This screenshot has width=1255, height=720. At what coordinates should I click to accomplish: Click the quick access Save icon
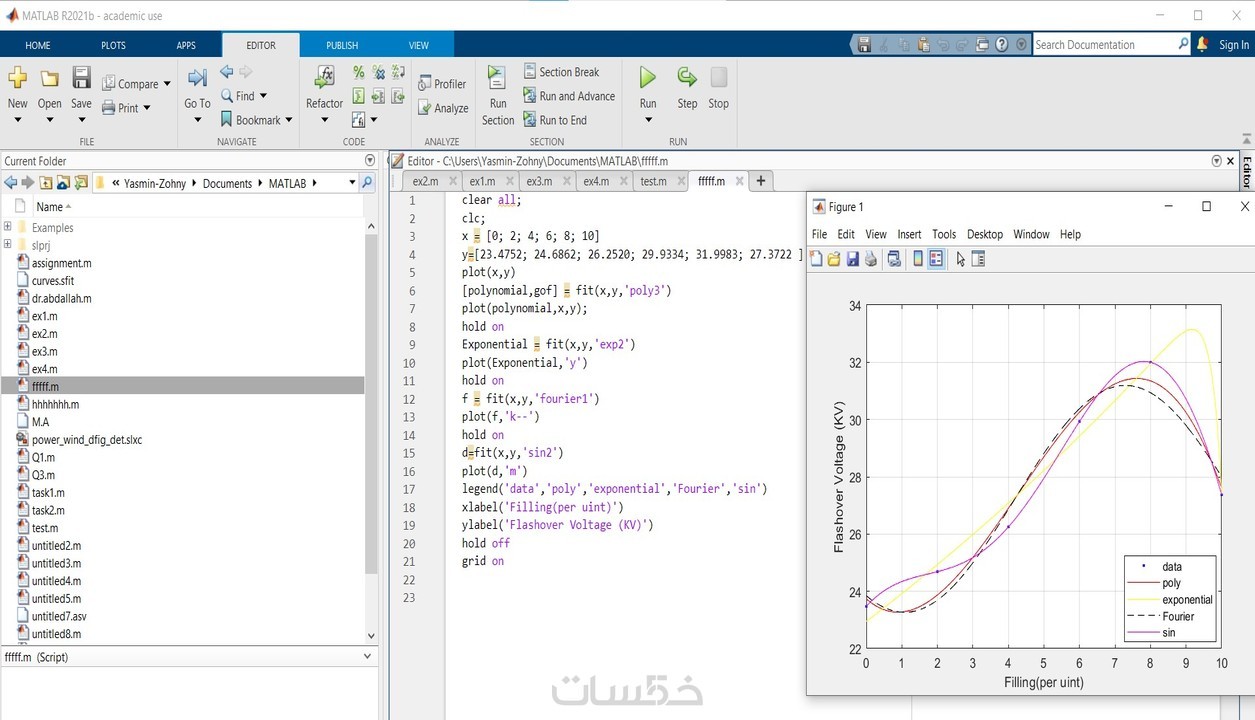coord(864,45)
